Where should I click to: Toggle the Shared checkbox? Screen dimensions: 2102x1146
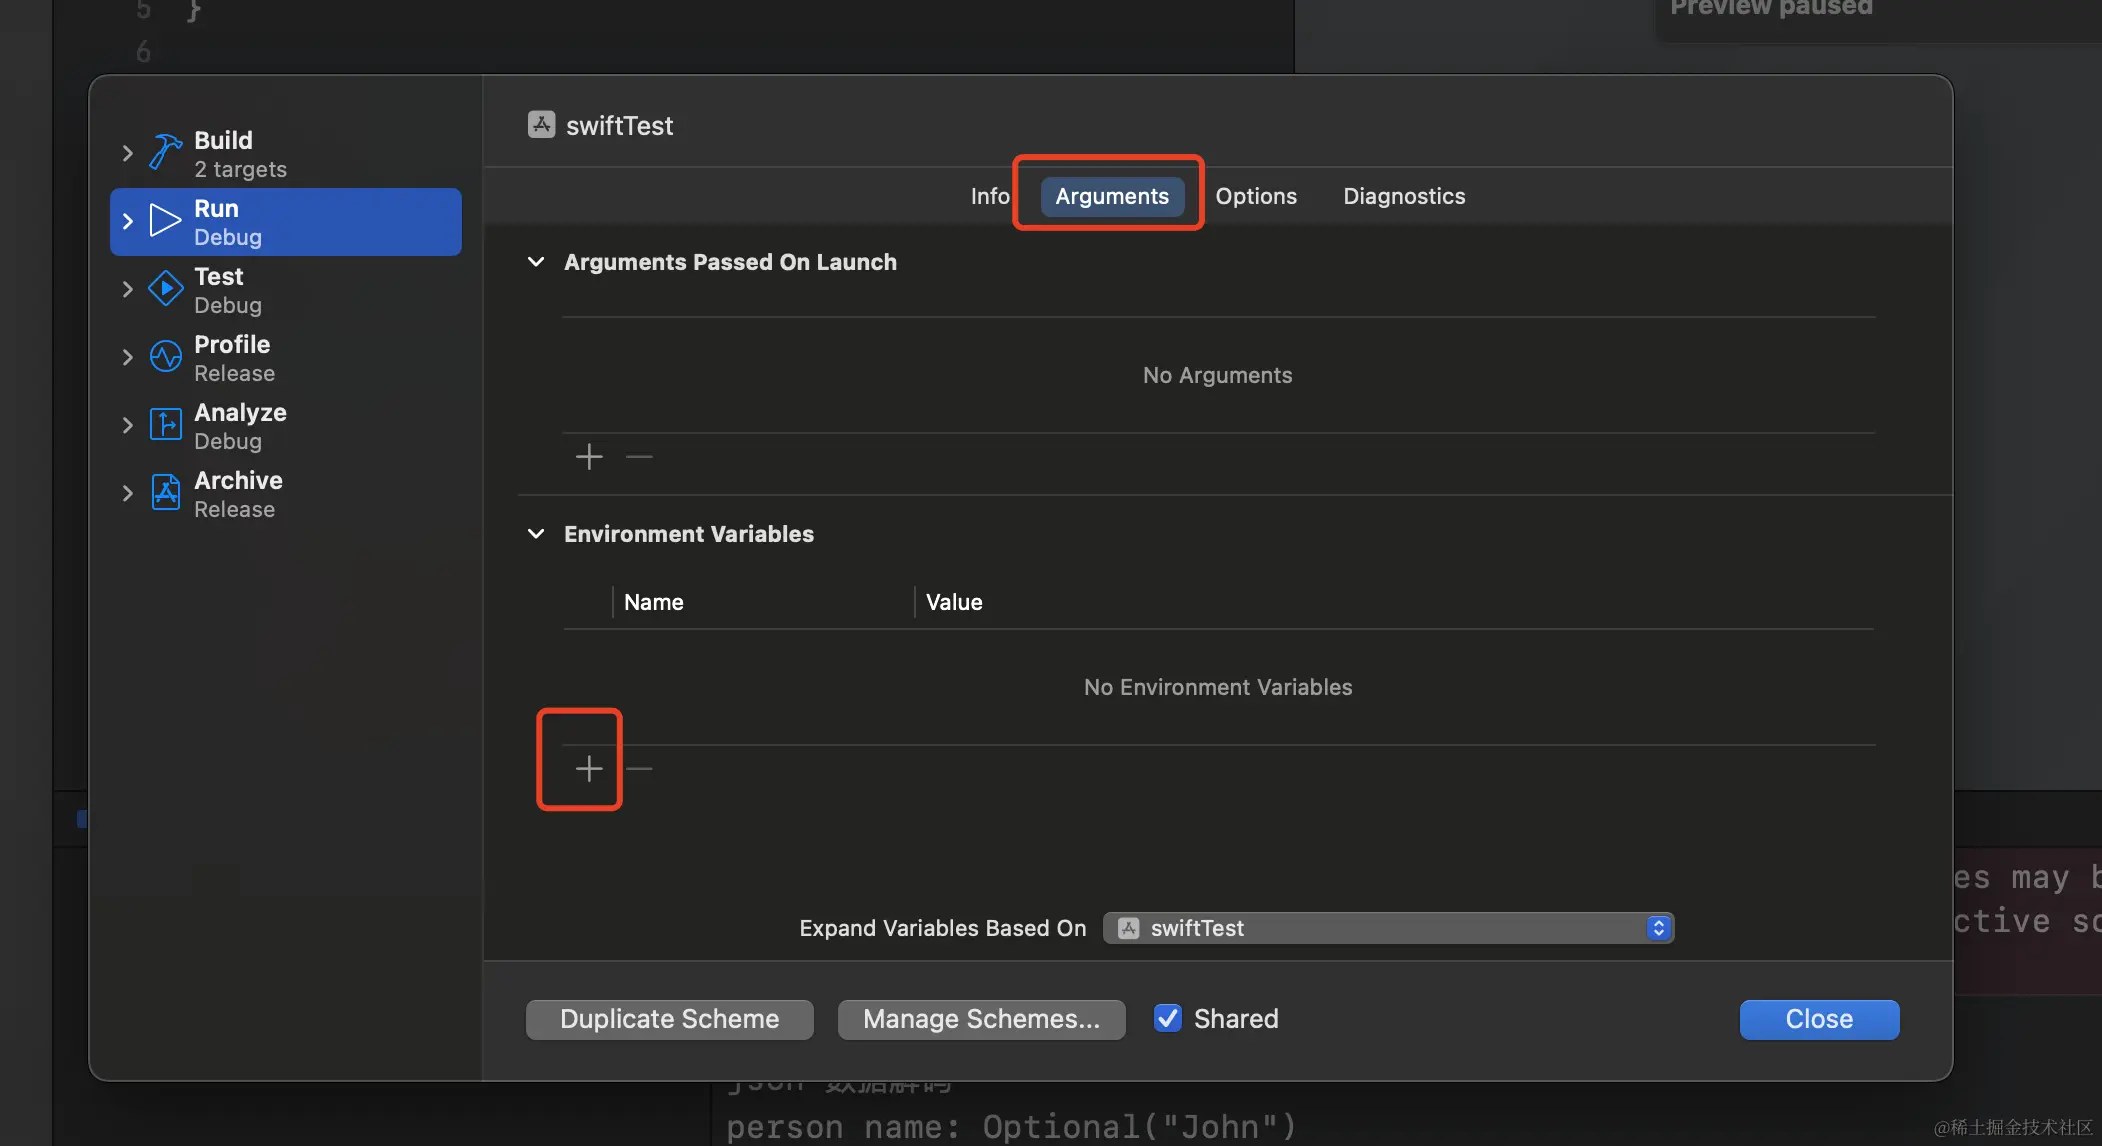point(1167,1018)
